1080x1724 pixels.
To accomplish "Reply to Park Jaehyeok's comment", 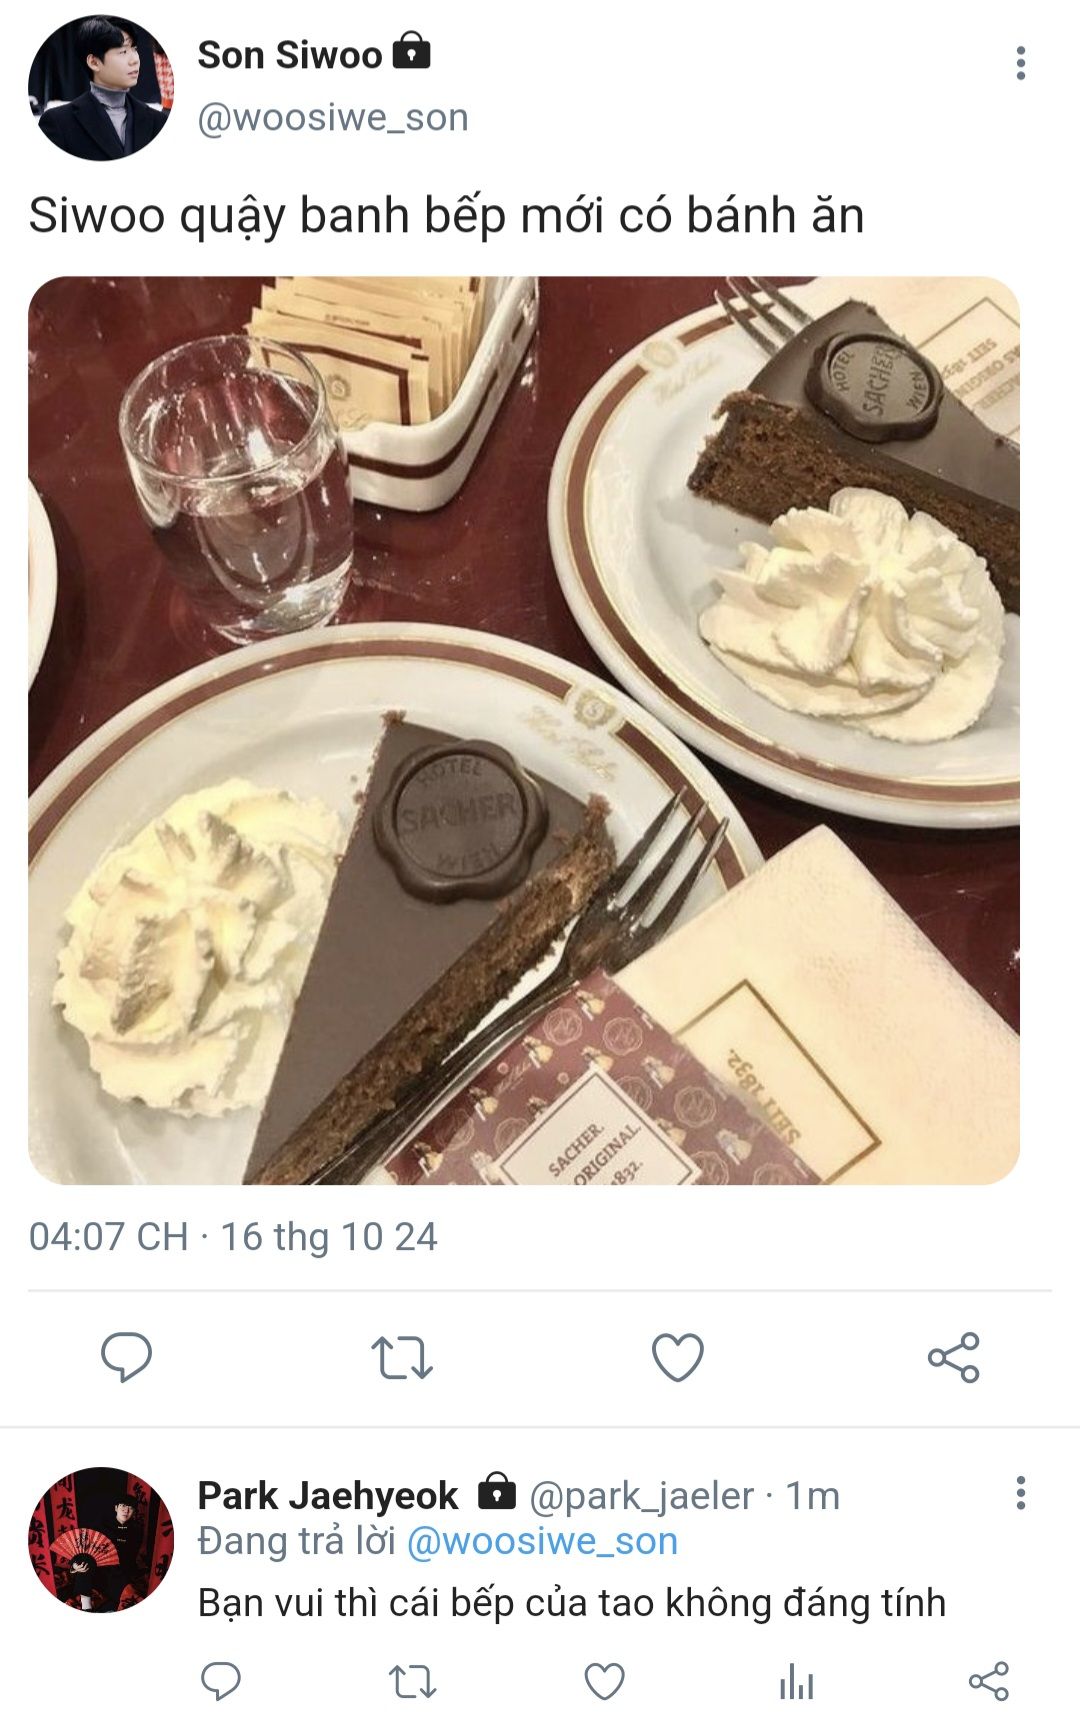I will point(221,1681).
